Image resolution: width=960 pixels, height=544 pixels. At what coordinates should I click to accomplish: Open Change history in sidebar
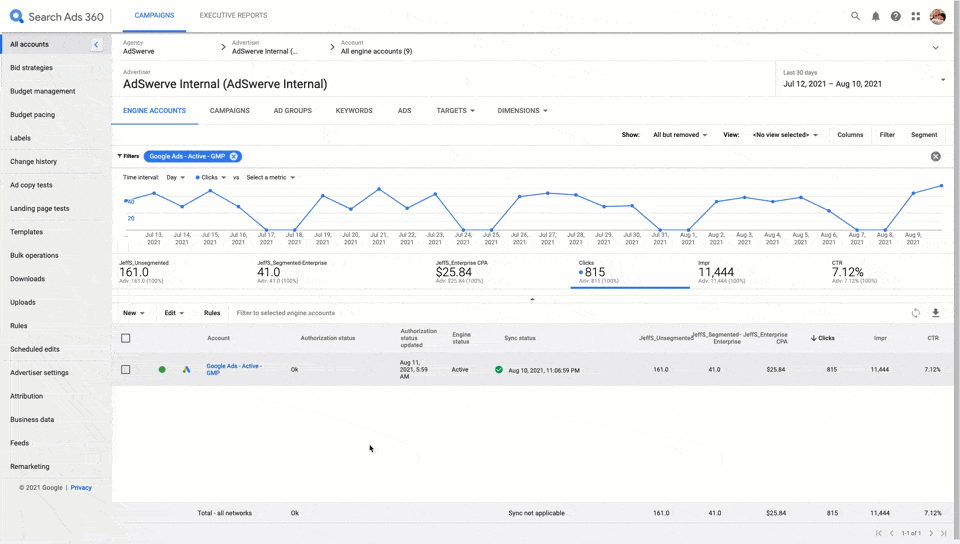(x=34, y=162)
